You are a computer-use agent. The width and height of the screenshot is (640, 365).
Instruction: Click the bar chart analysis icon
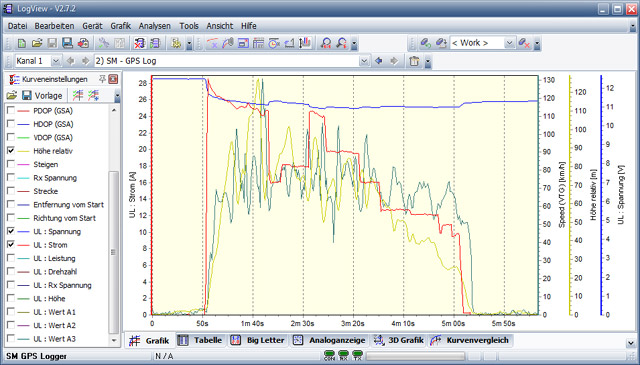(x=305, y=43)
